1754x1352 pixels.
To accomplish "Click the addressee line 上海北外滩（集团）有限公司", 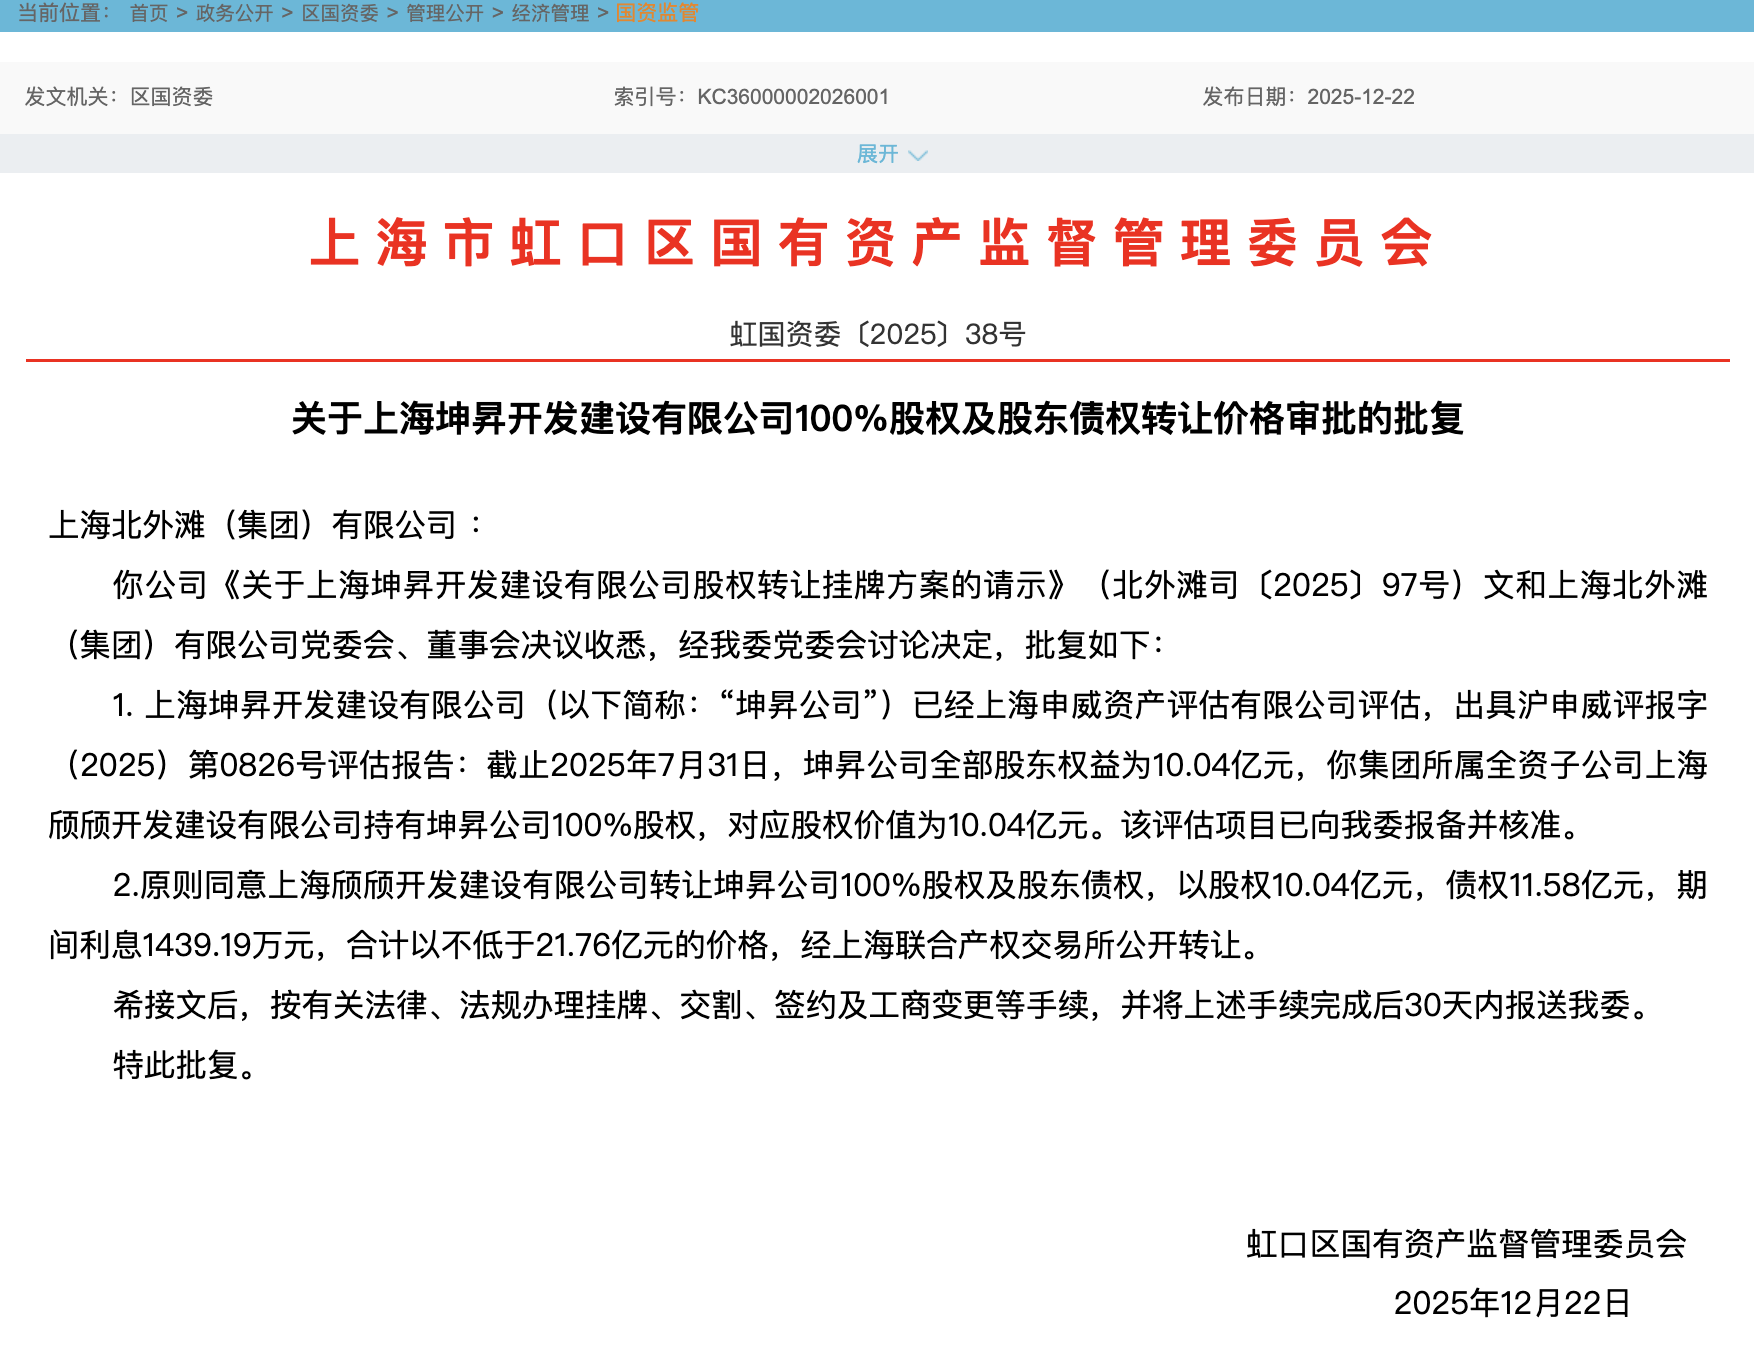I will 266,524.
